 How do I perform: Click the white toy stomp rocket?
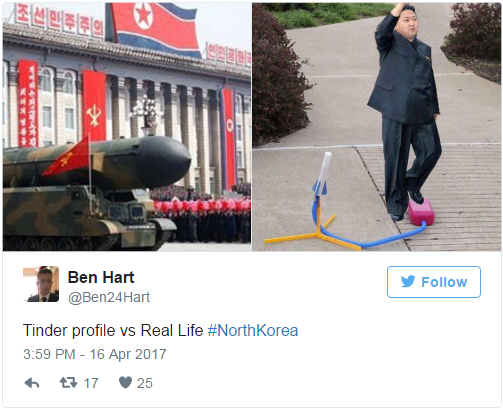[x=323, y=173]
